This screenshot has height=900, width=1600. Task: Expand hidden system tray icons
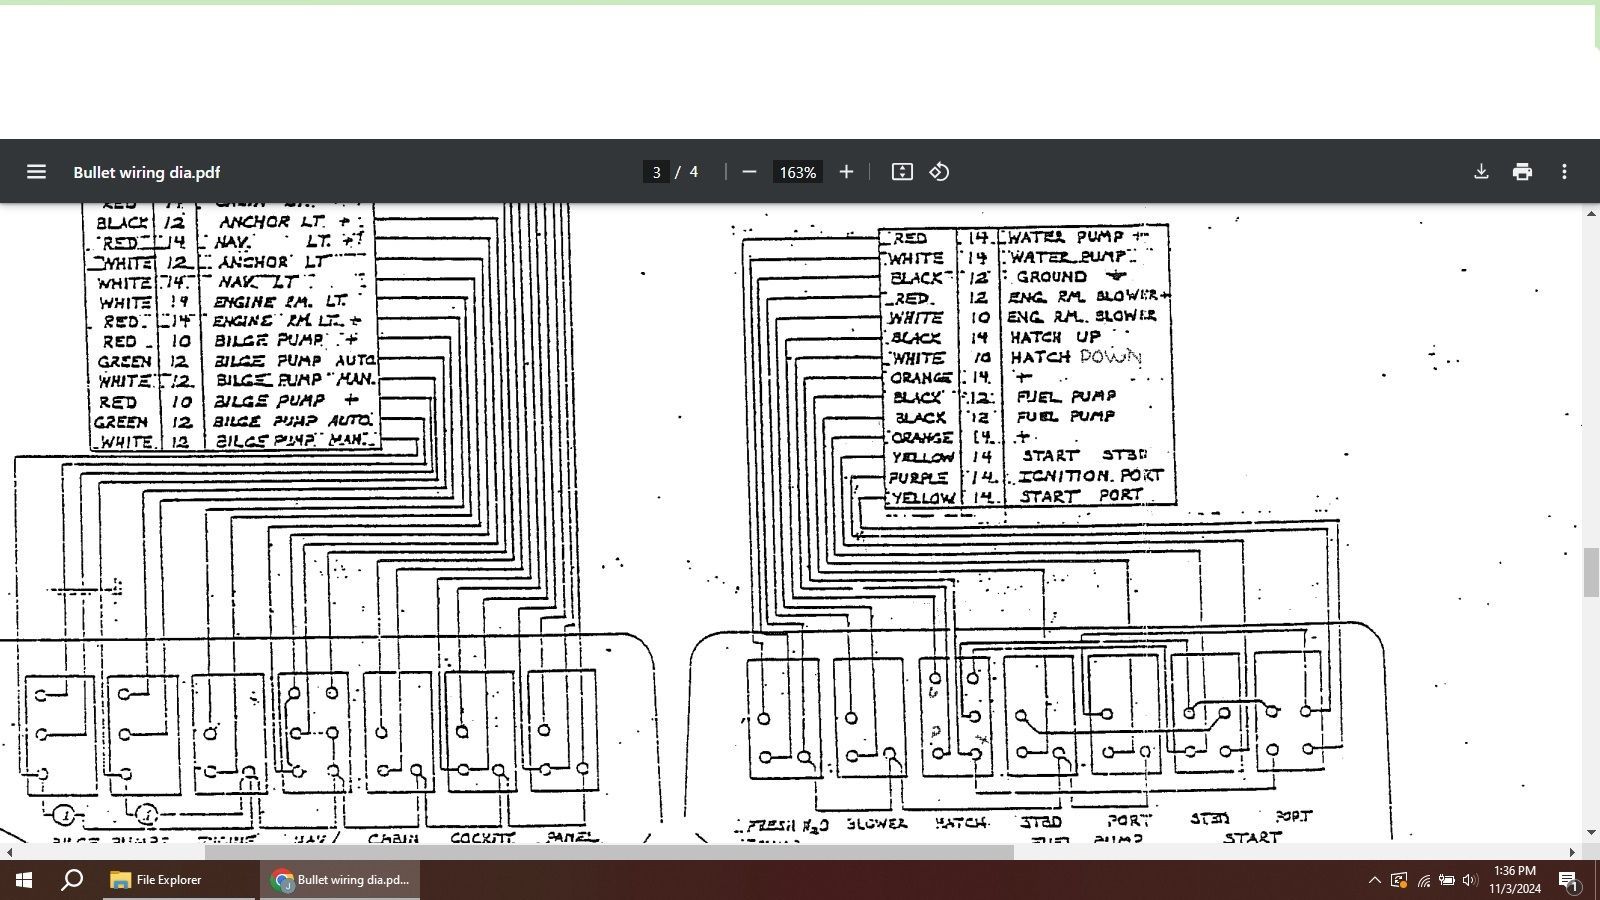coord(1374,880)
